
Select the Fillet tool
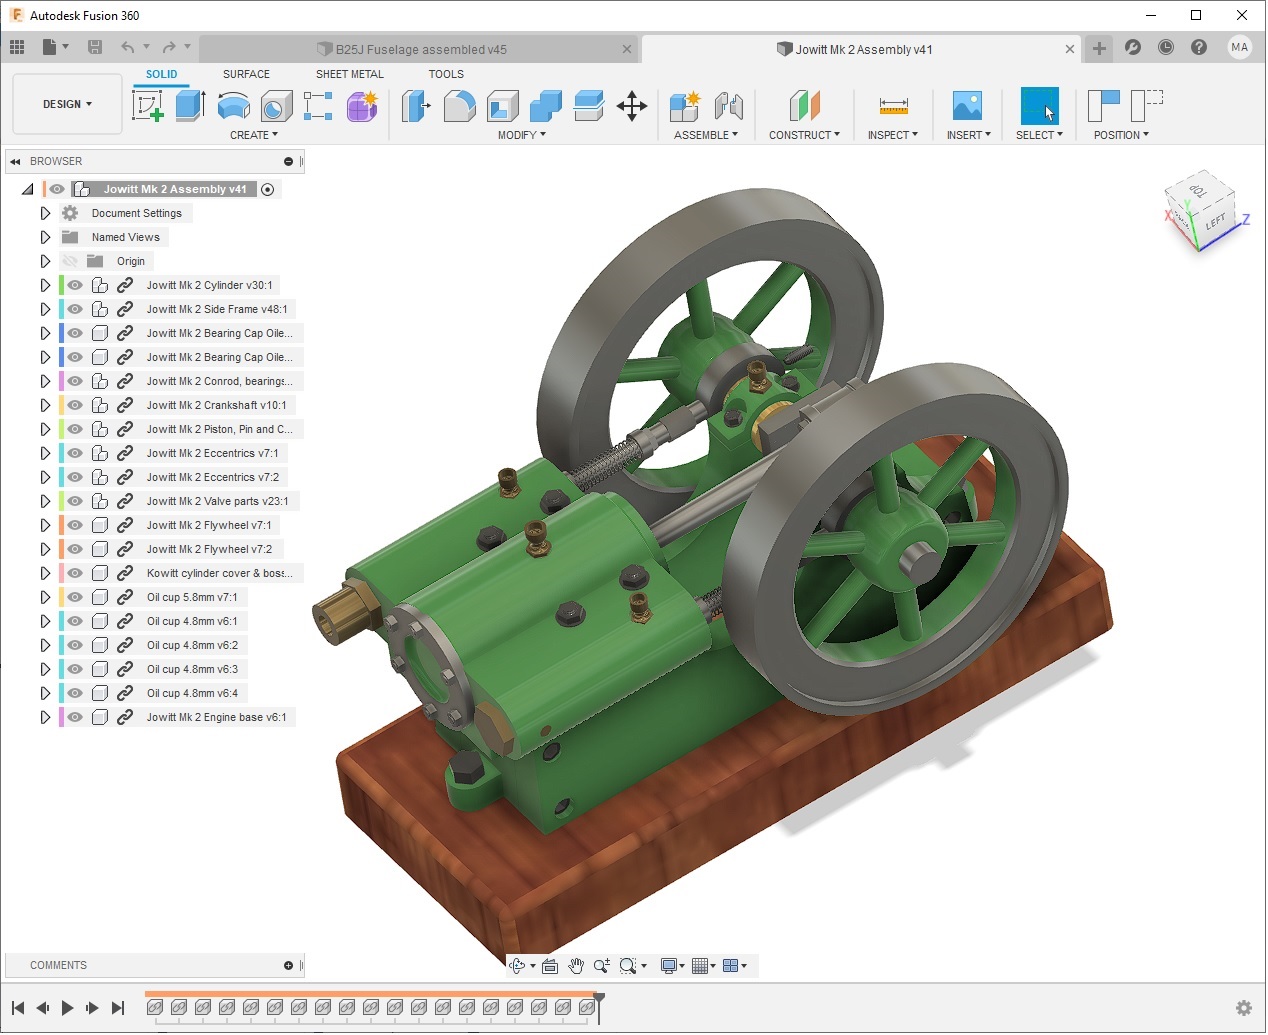(459, 105)
